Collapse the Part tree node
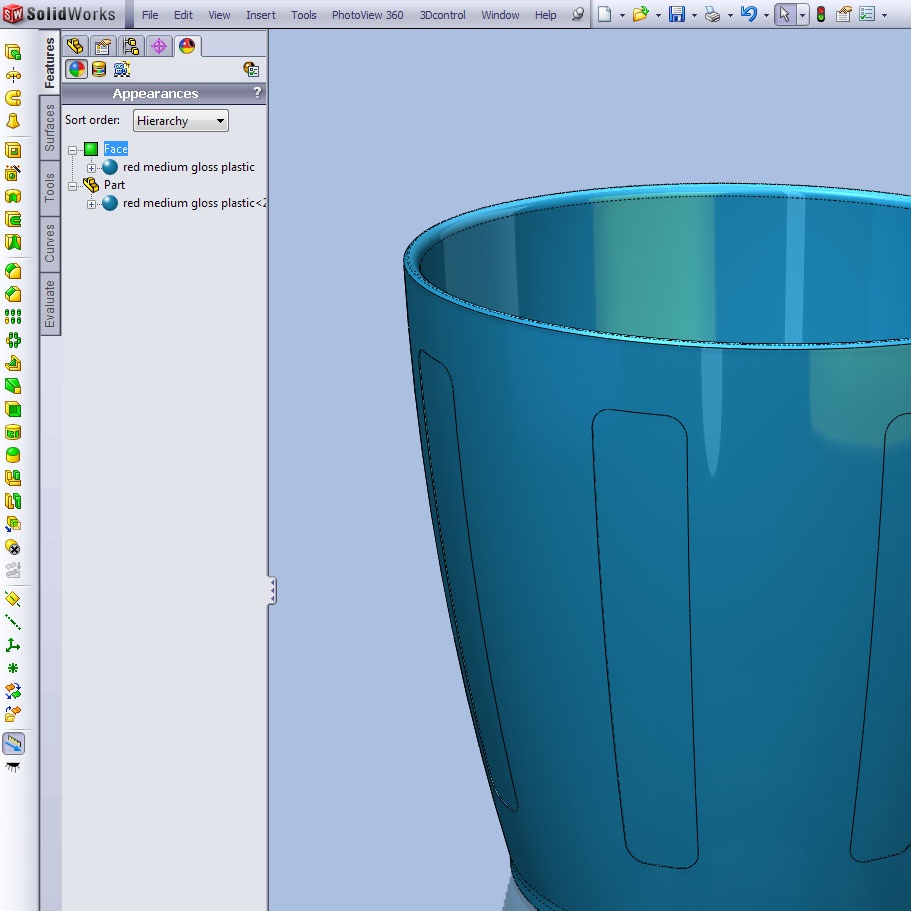This screenshot has width=911, height=911. [x=73, y=186]
